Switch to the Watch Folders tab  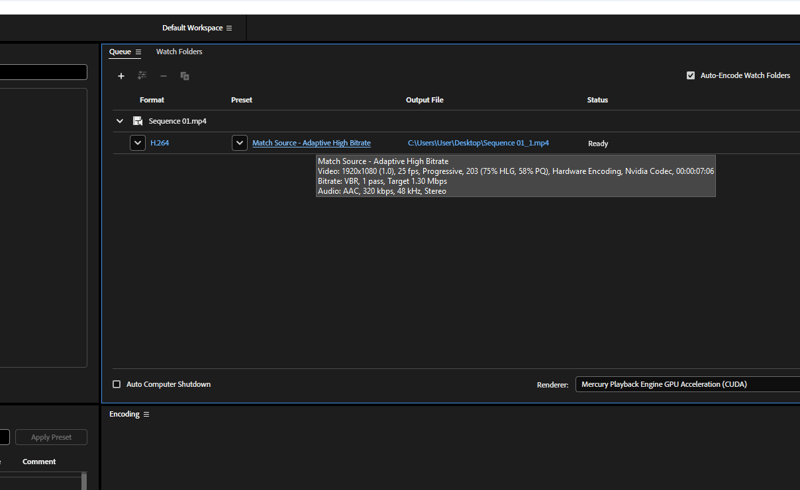point(179,52)
